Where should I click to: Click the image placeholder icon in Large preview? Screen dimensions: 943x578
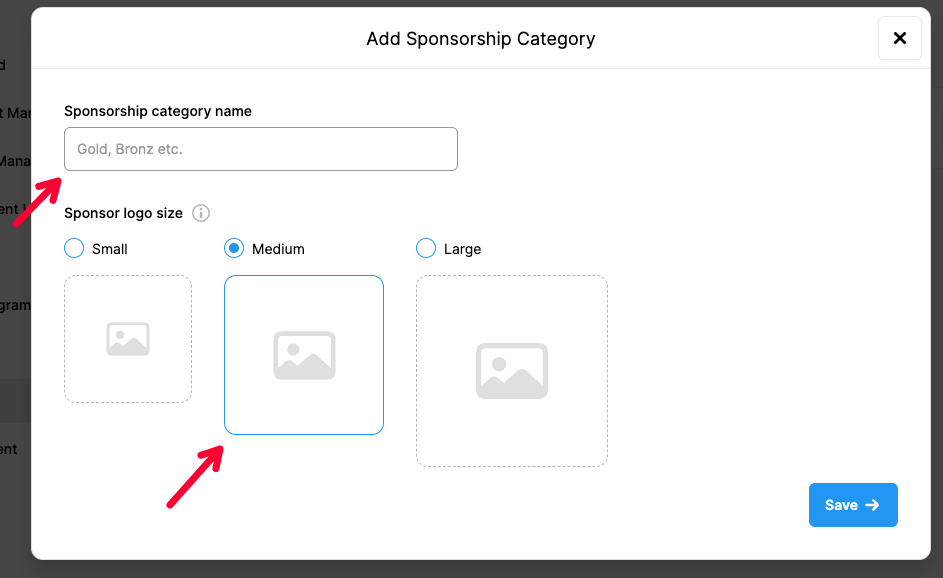point(511,370)
